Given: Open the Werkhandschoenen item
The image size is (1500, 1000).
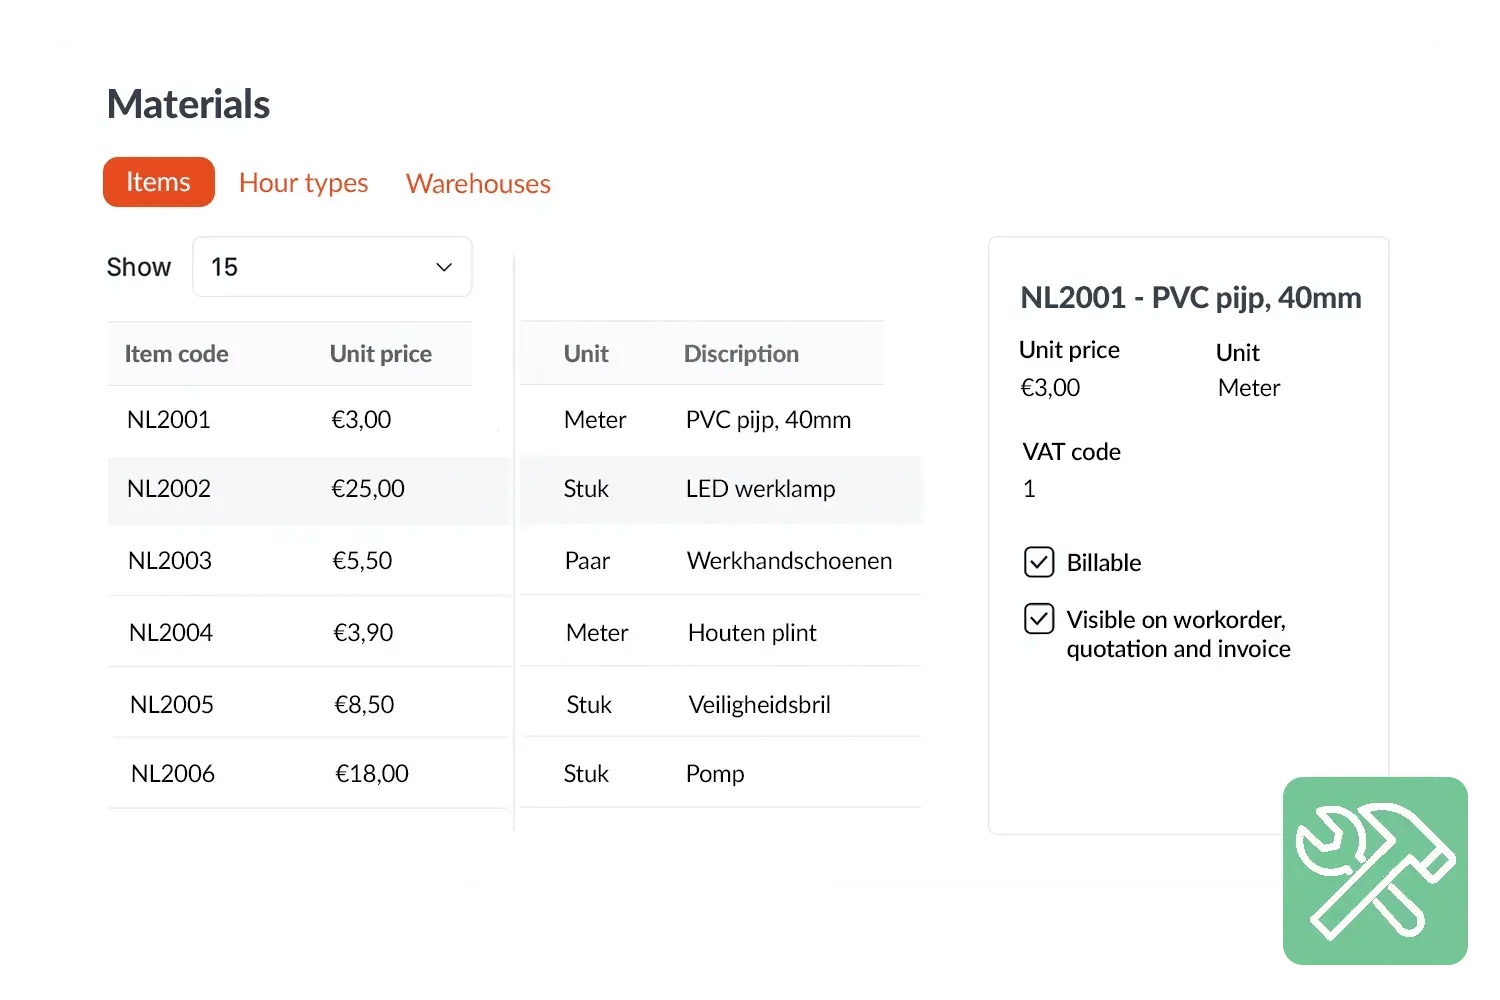Looking at the screenshot, I should 789,561.
